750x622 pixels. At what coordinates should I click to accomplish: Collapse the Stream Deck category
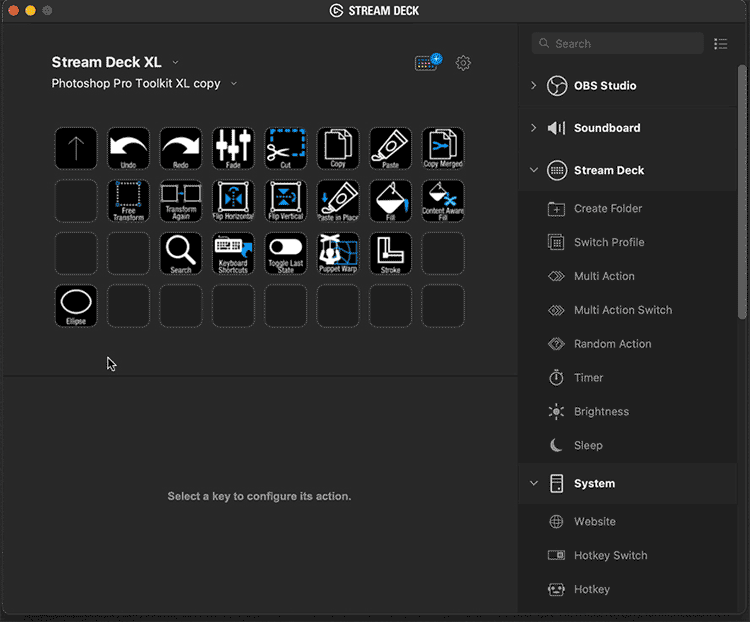(534, 170)
